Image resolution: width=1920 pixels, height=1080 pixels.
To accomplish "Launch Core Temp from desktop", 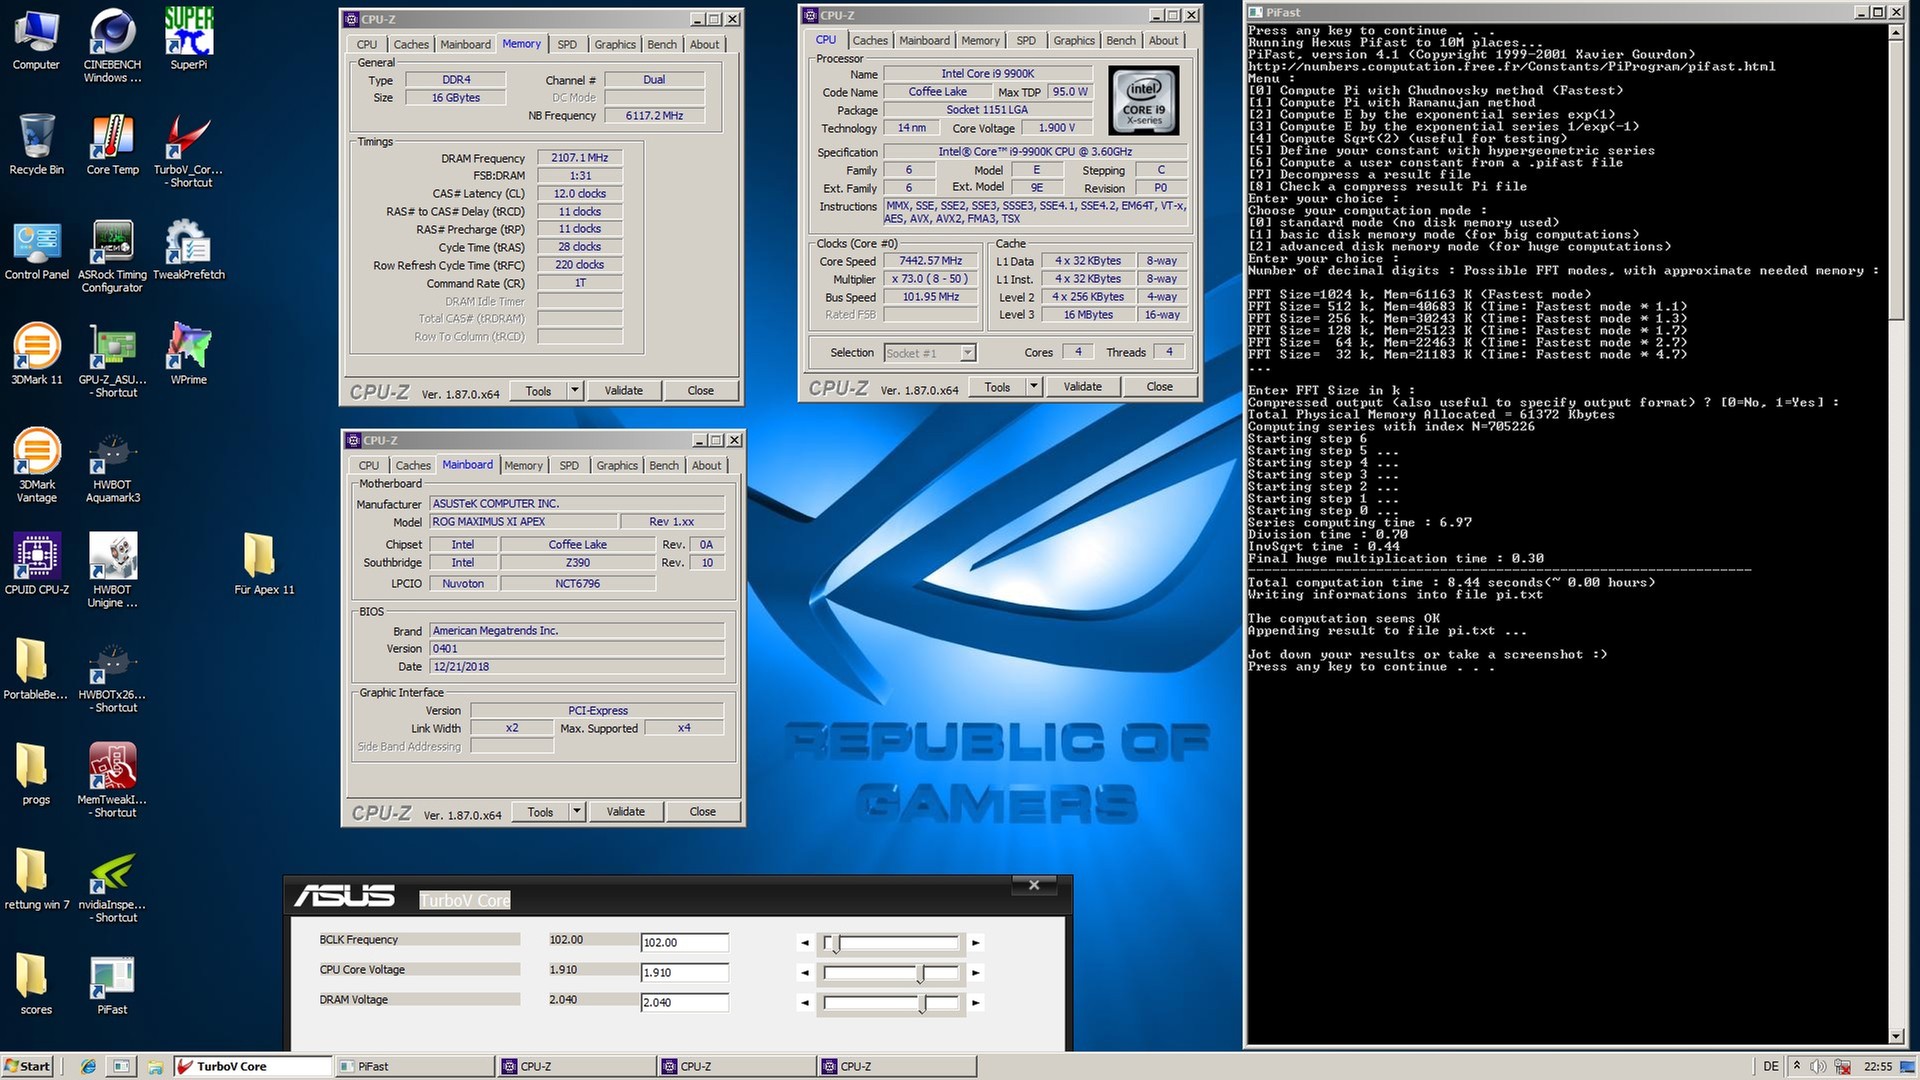I will [112, 145].
